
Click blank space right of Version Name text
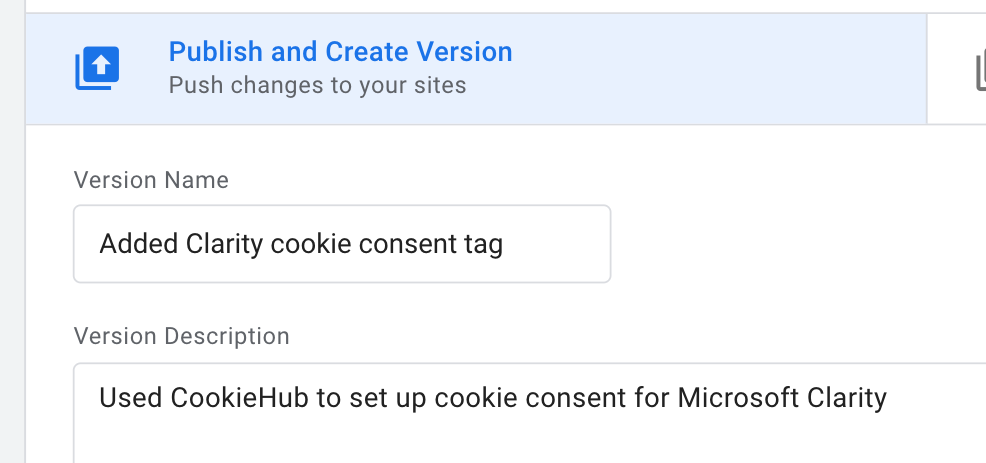coord(557,243)
